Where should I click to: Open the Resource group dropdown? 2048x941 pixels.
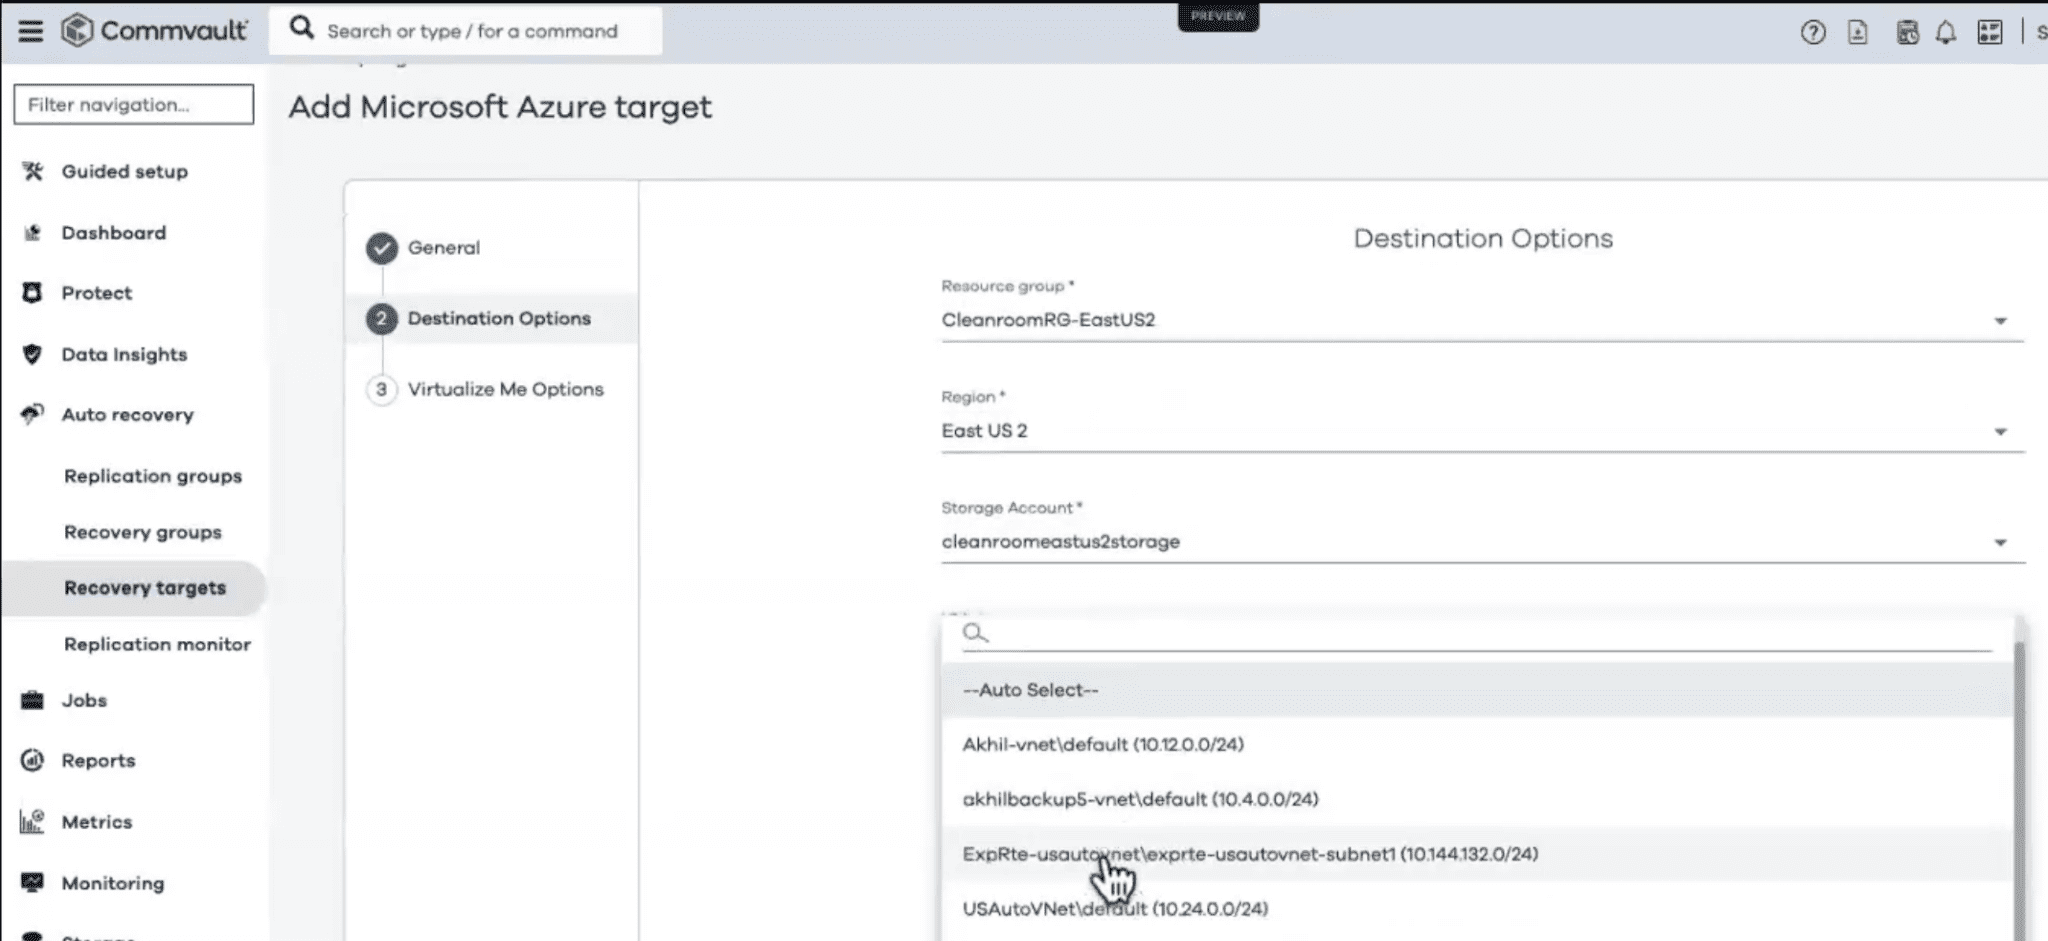pyautogui.click(x=2000, y=320)
